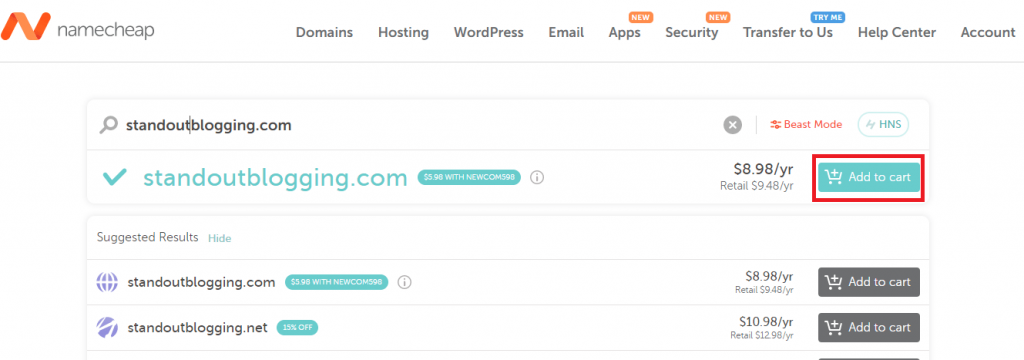Open the Apps menu
The width and height of the screenshot is (1024, 360).
tap(624, 33)
